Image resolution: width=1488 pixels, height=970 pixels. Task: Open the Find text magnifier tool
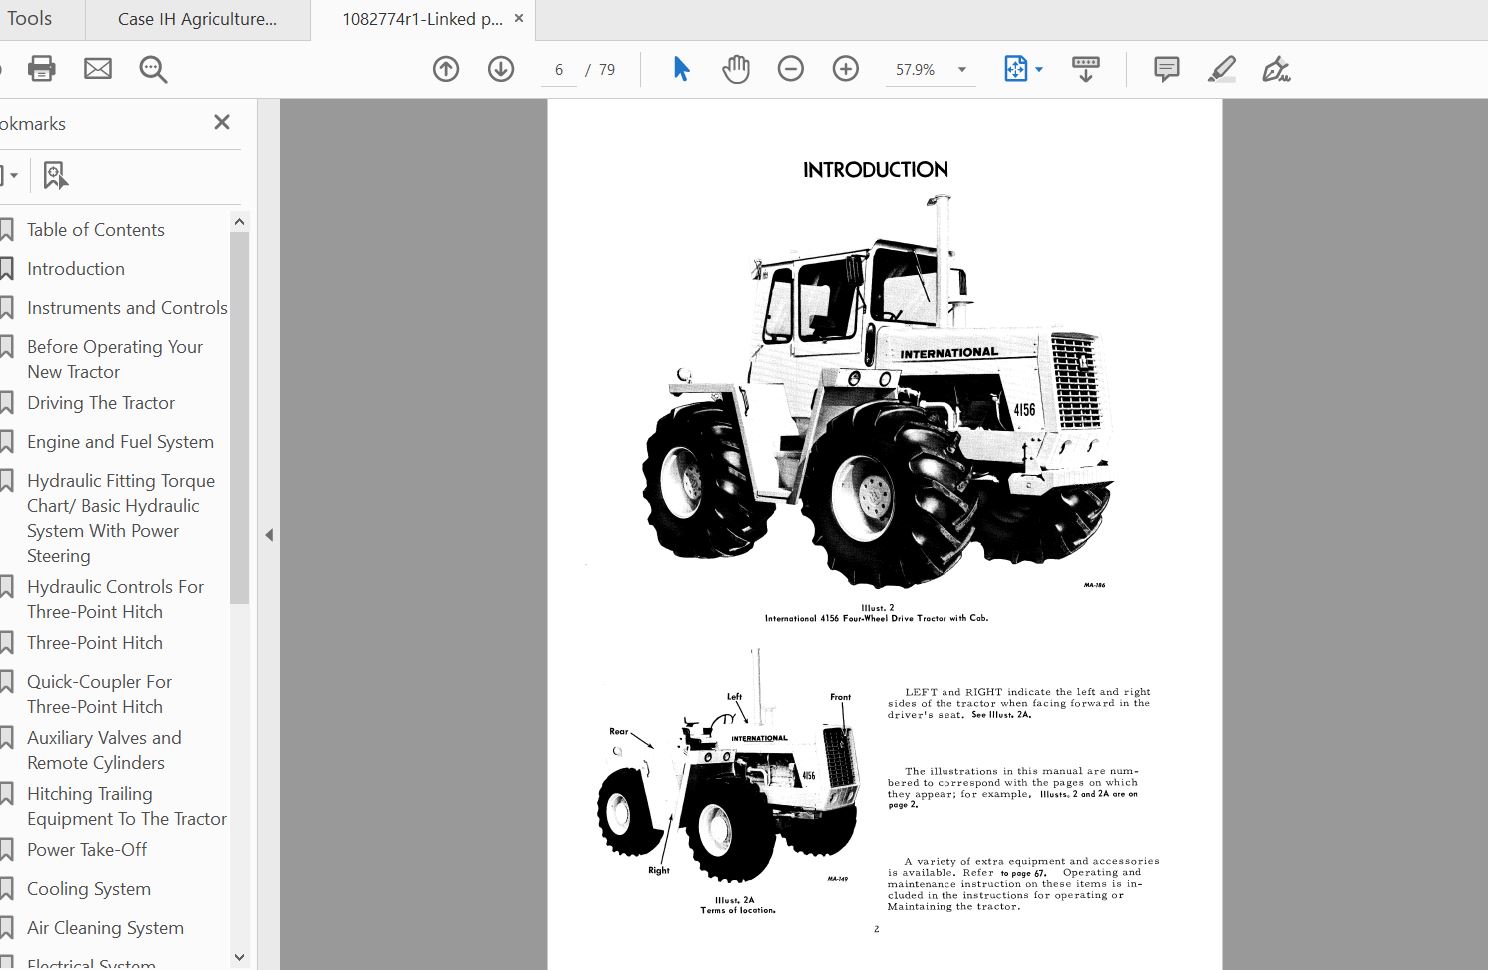(x=153, y=69)
